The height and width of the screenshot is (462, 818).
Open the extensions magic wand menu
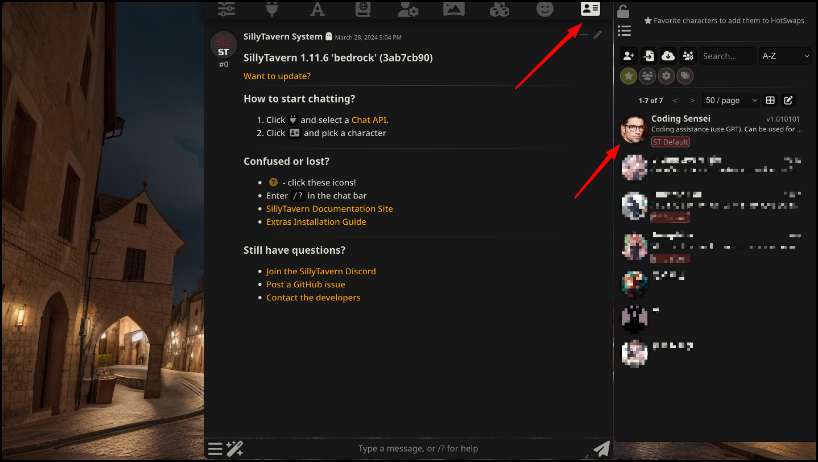[x=234, y=449]
